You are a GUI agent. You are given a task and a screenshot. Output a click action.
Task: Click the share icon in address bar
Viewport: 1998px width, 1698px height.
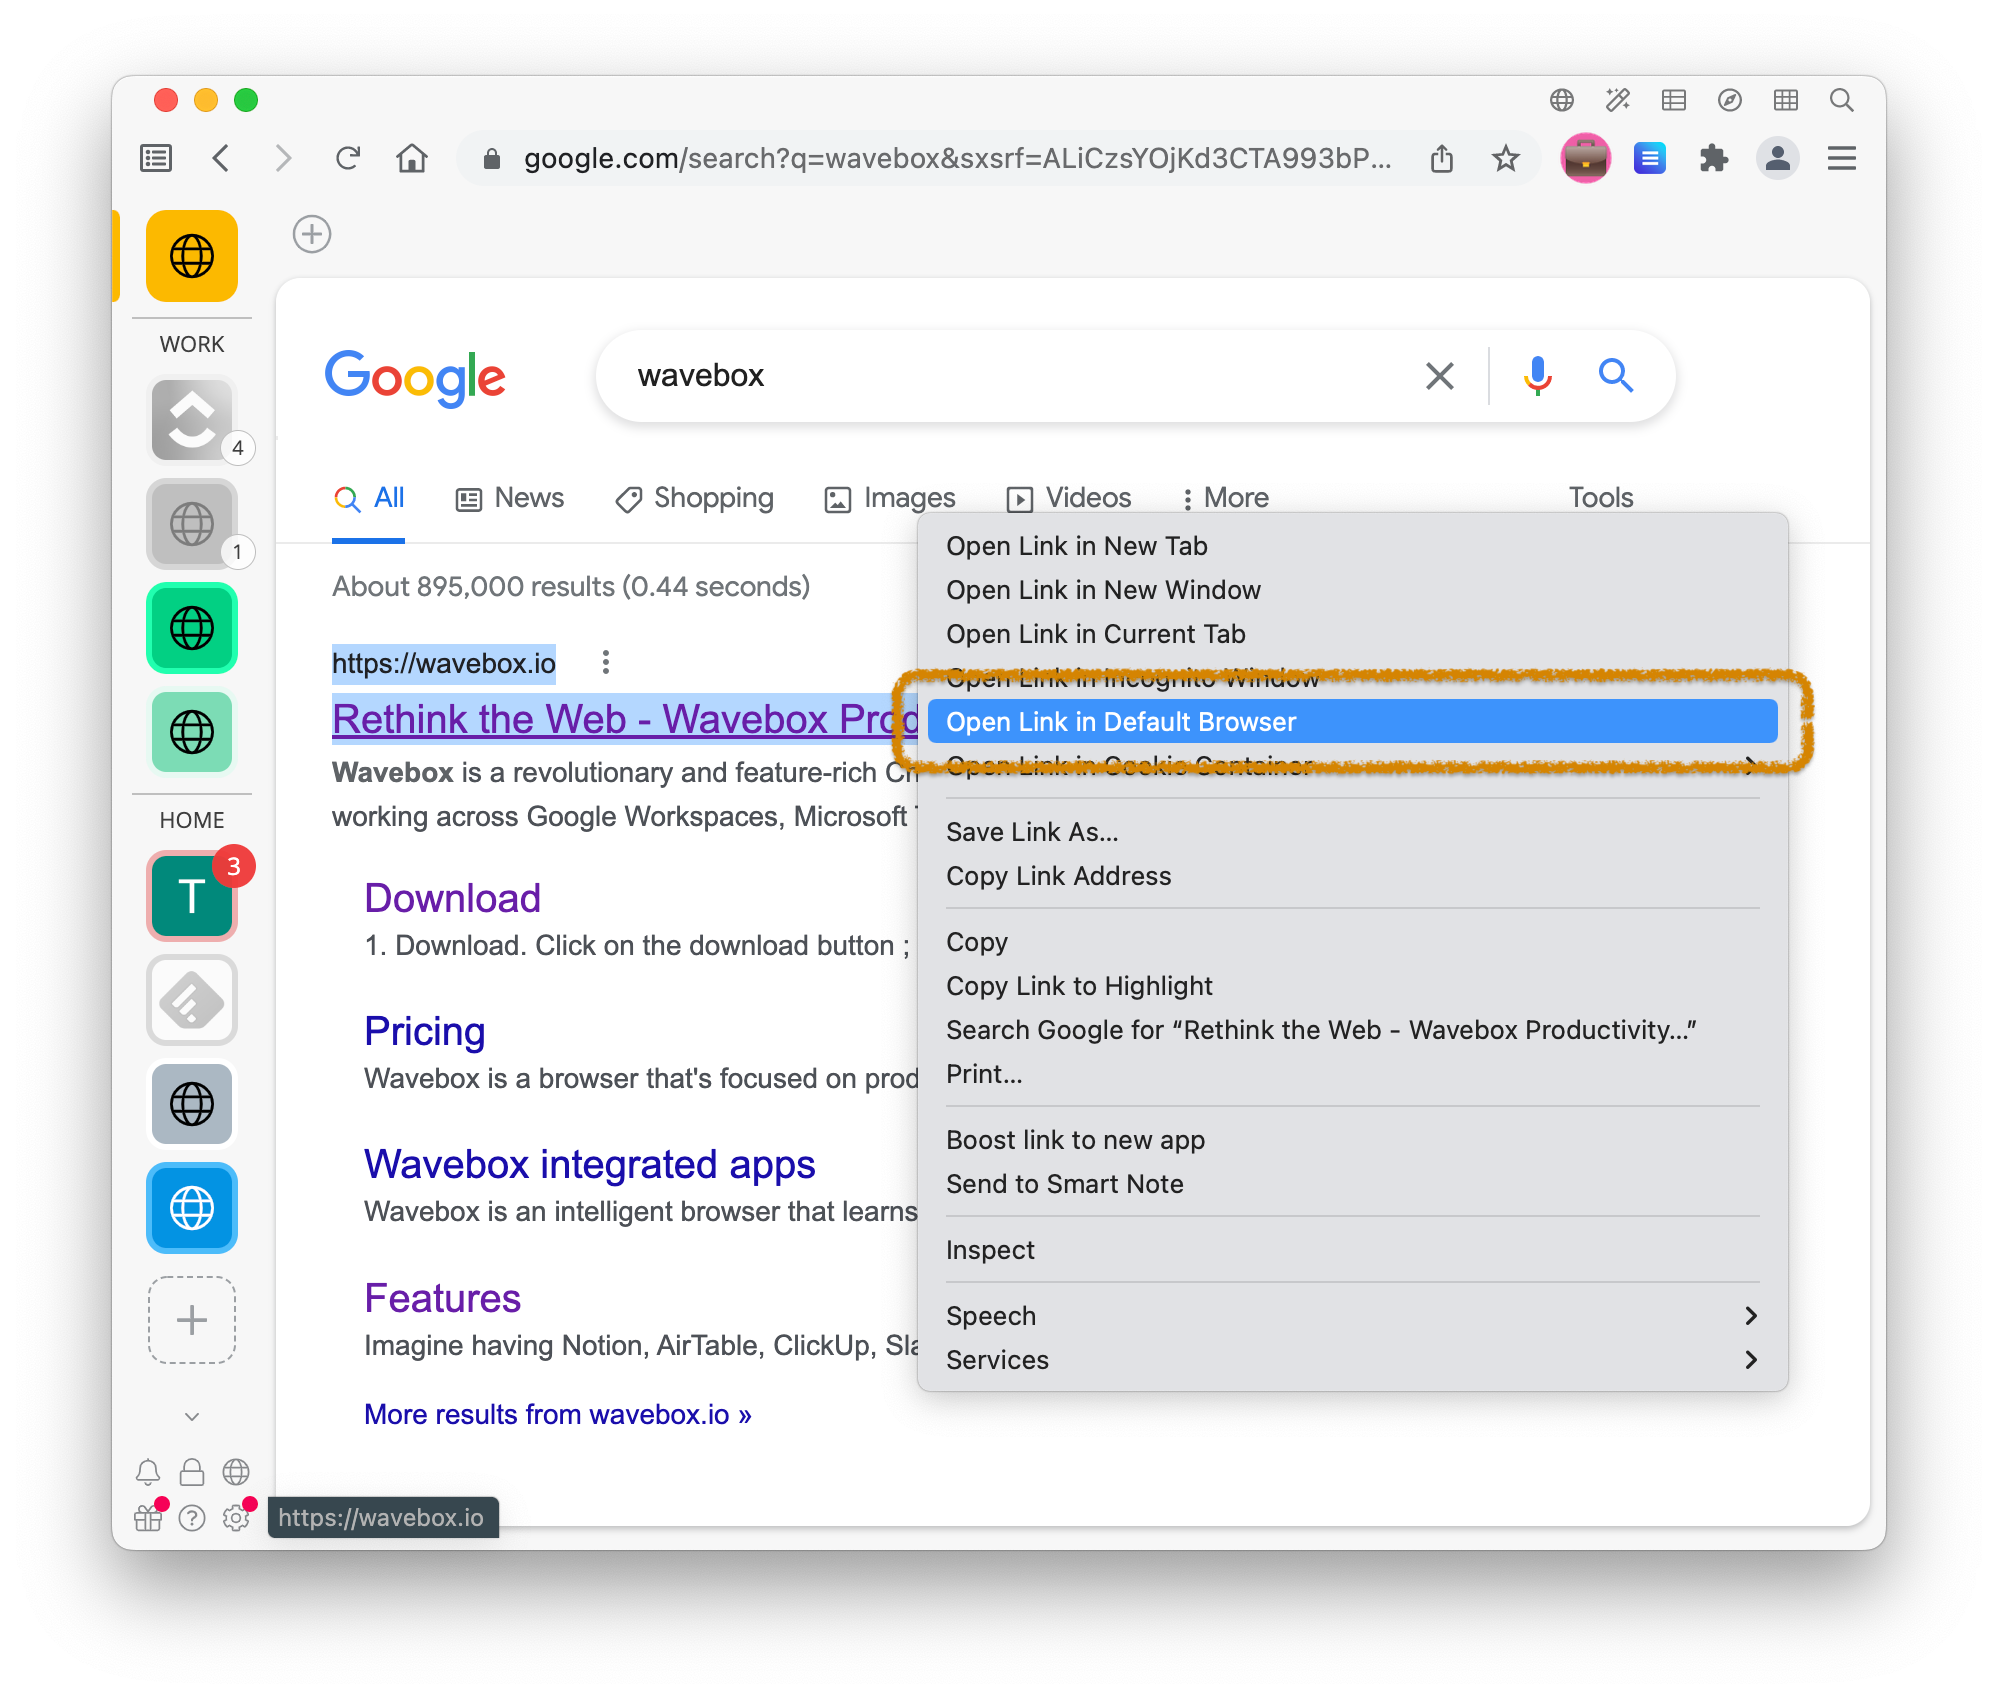1441,158
